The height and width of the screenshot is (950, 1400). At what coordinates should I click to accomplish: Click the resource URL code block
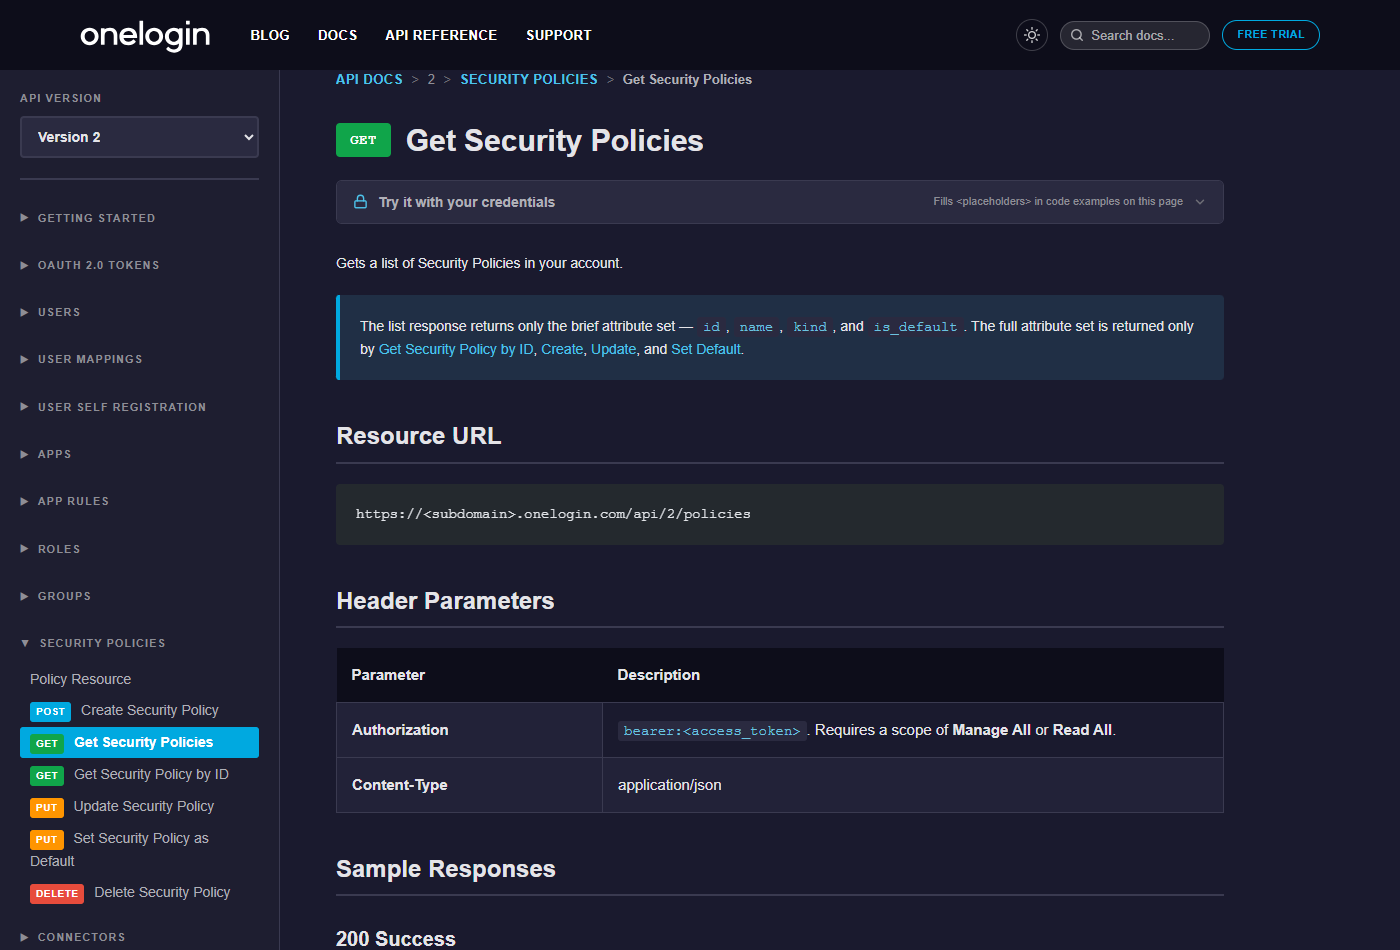click(x=780, y=514)
